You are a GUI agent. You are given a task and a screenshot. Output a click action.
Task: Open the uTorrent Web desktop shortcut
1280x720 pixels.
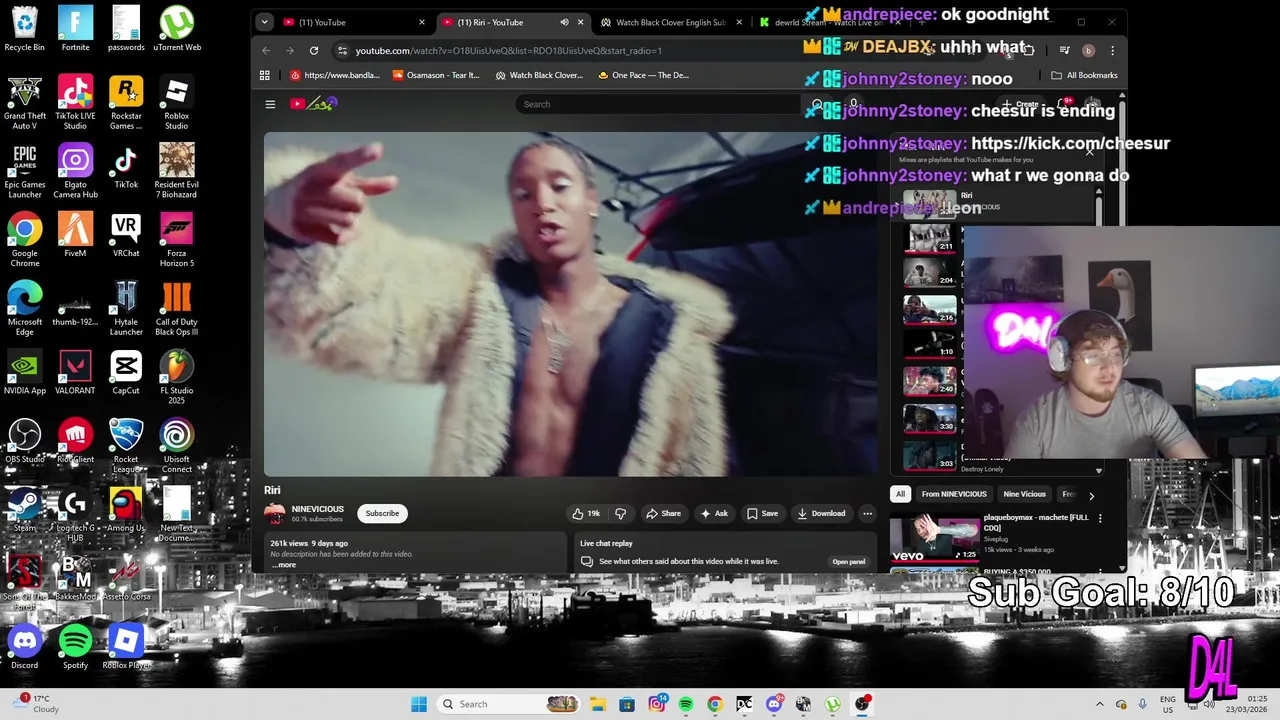[x=177, y=28]
